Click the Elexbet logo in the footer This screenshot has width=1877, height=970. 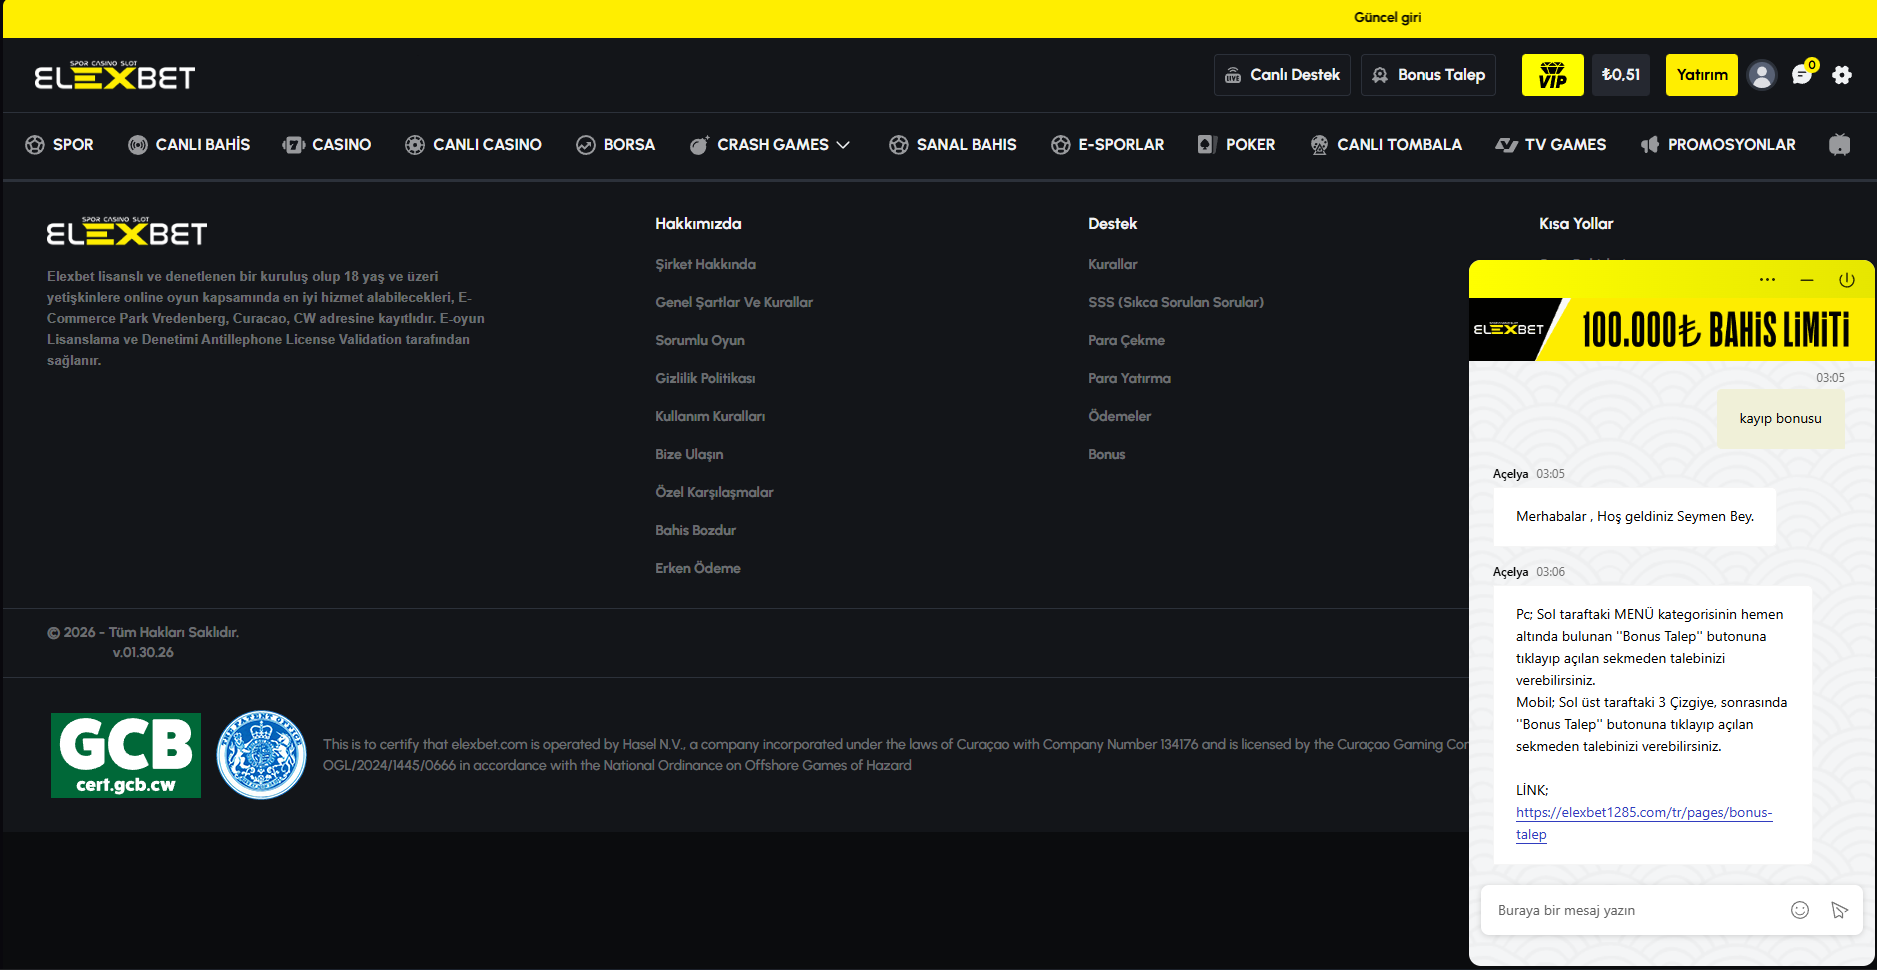pyautogui.click(x=127, y=232)
